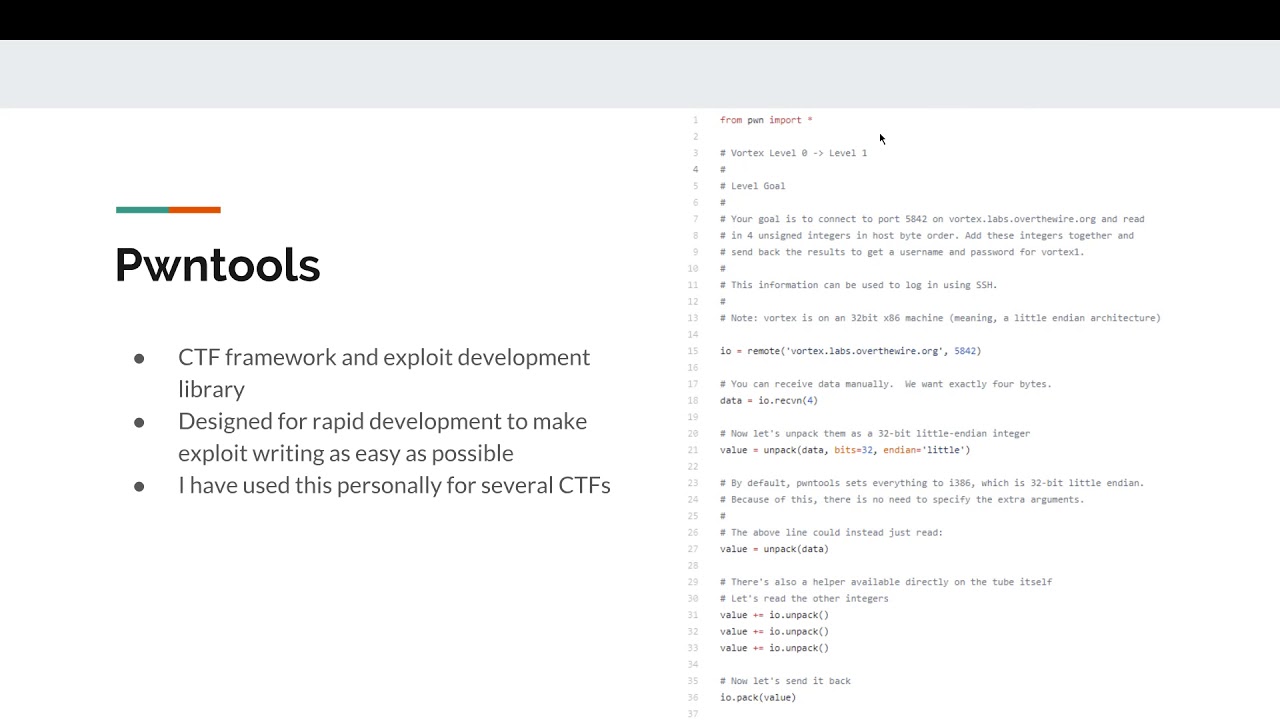Click comment 'You can receive data manually.'

tap(885, 384)
